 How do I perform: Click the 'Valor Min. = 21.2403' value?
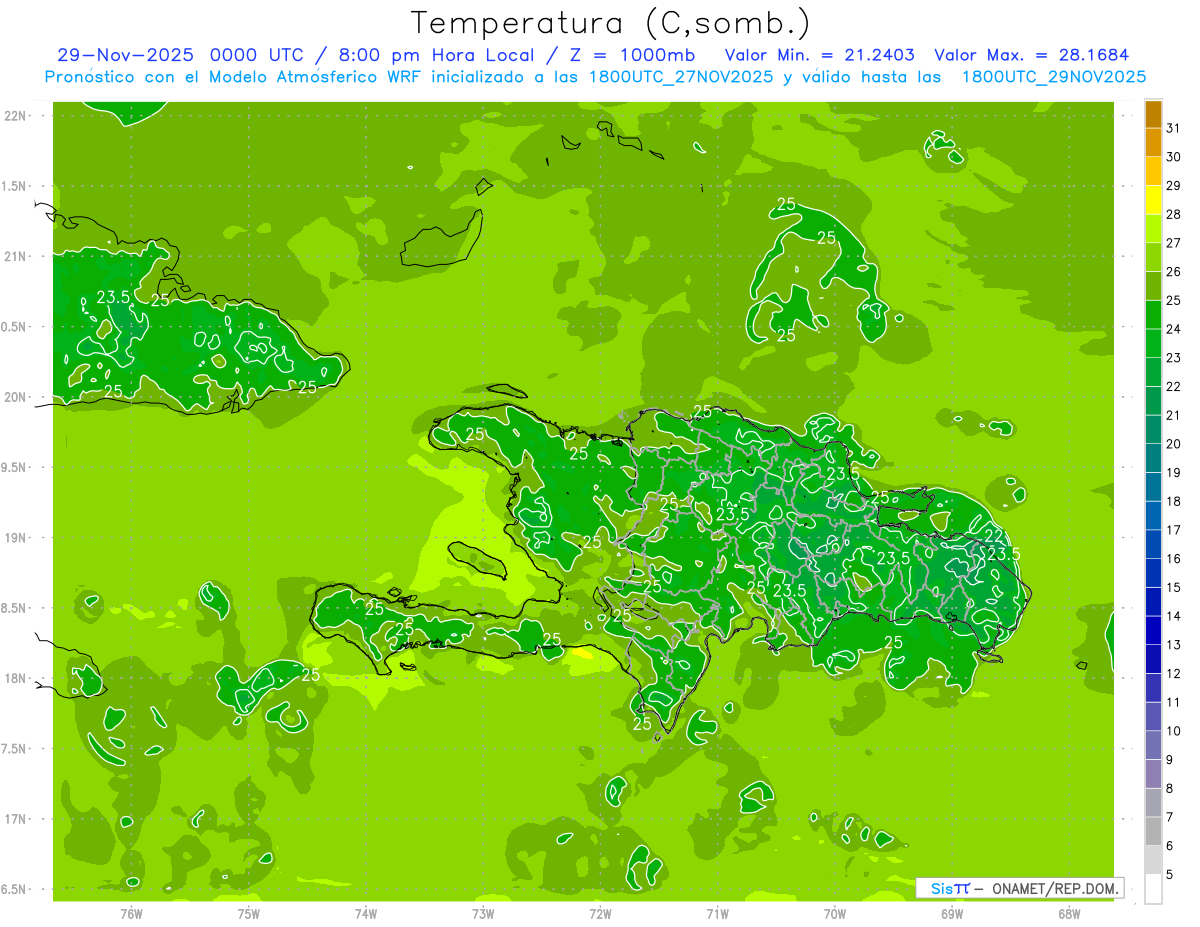tap(819, 55)
